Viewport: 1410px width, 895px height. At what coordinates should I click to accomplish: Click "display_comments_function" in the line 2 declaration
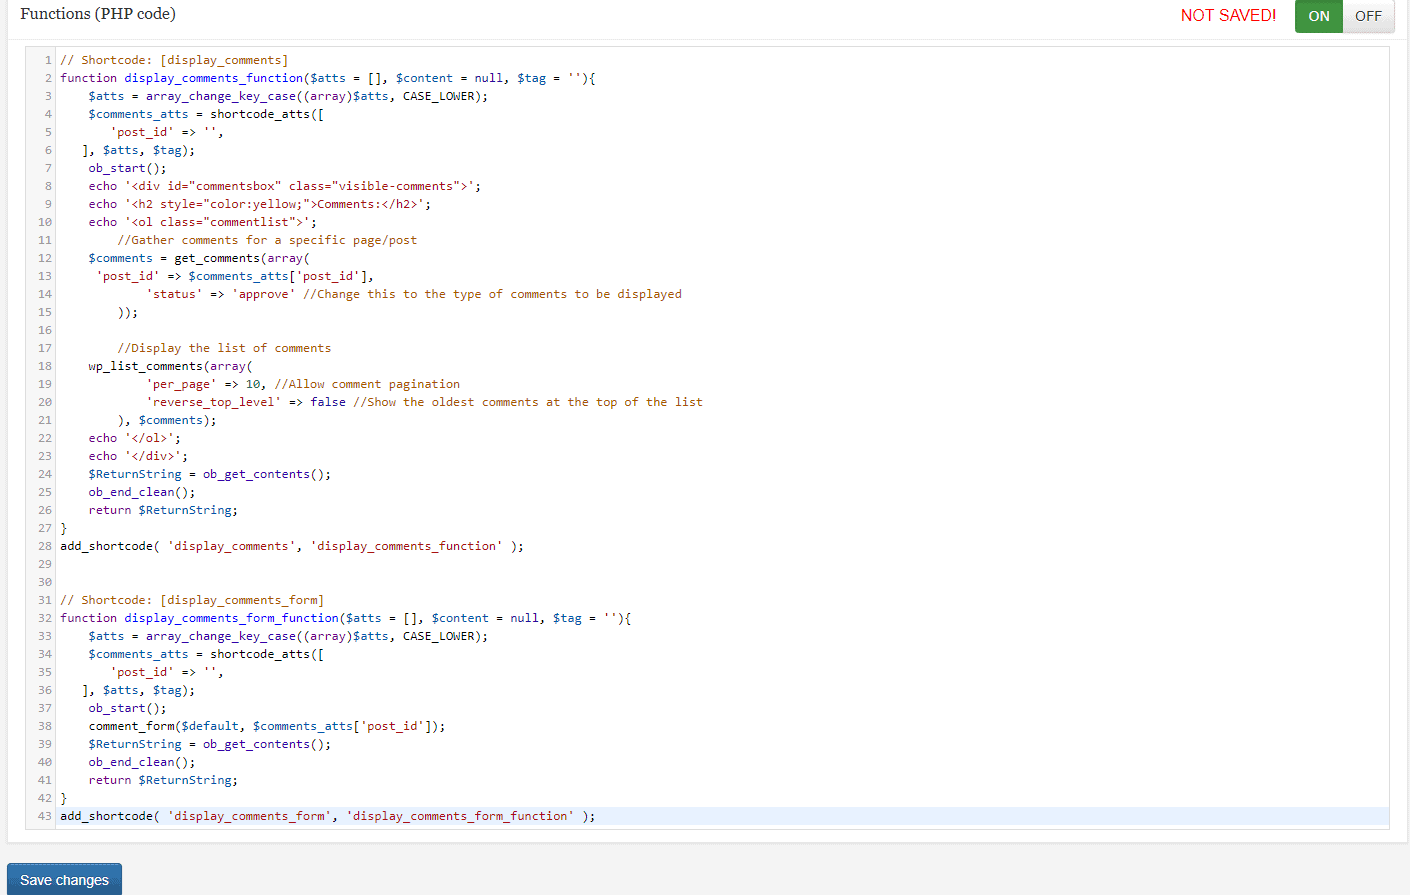point(214,78)
